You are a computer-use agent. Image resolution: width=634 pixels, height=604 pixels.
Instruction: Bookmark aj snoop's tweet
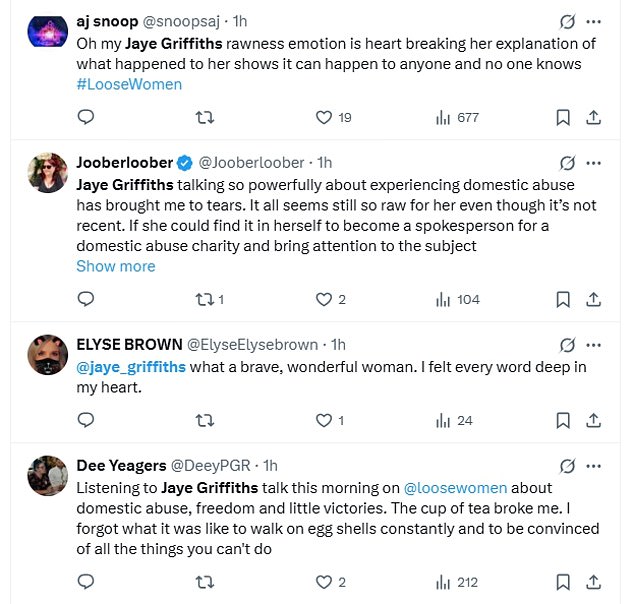[x=563, y=118]
